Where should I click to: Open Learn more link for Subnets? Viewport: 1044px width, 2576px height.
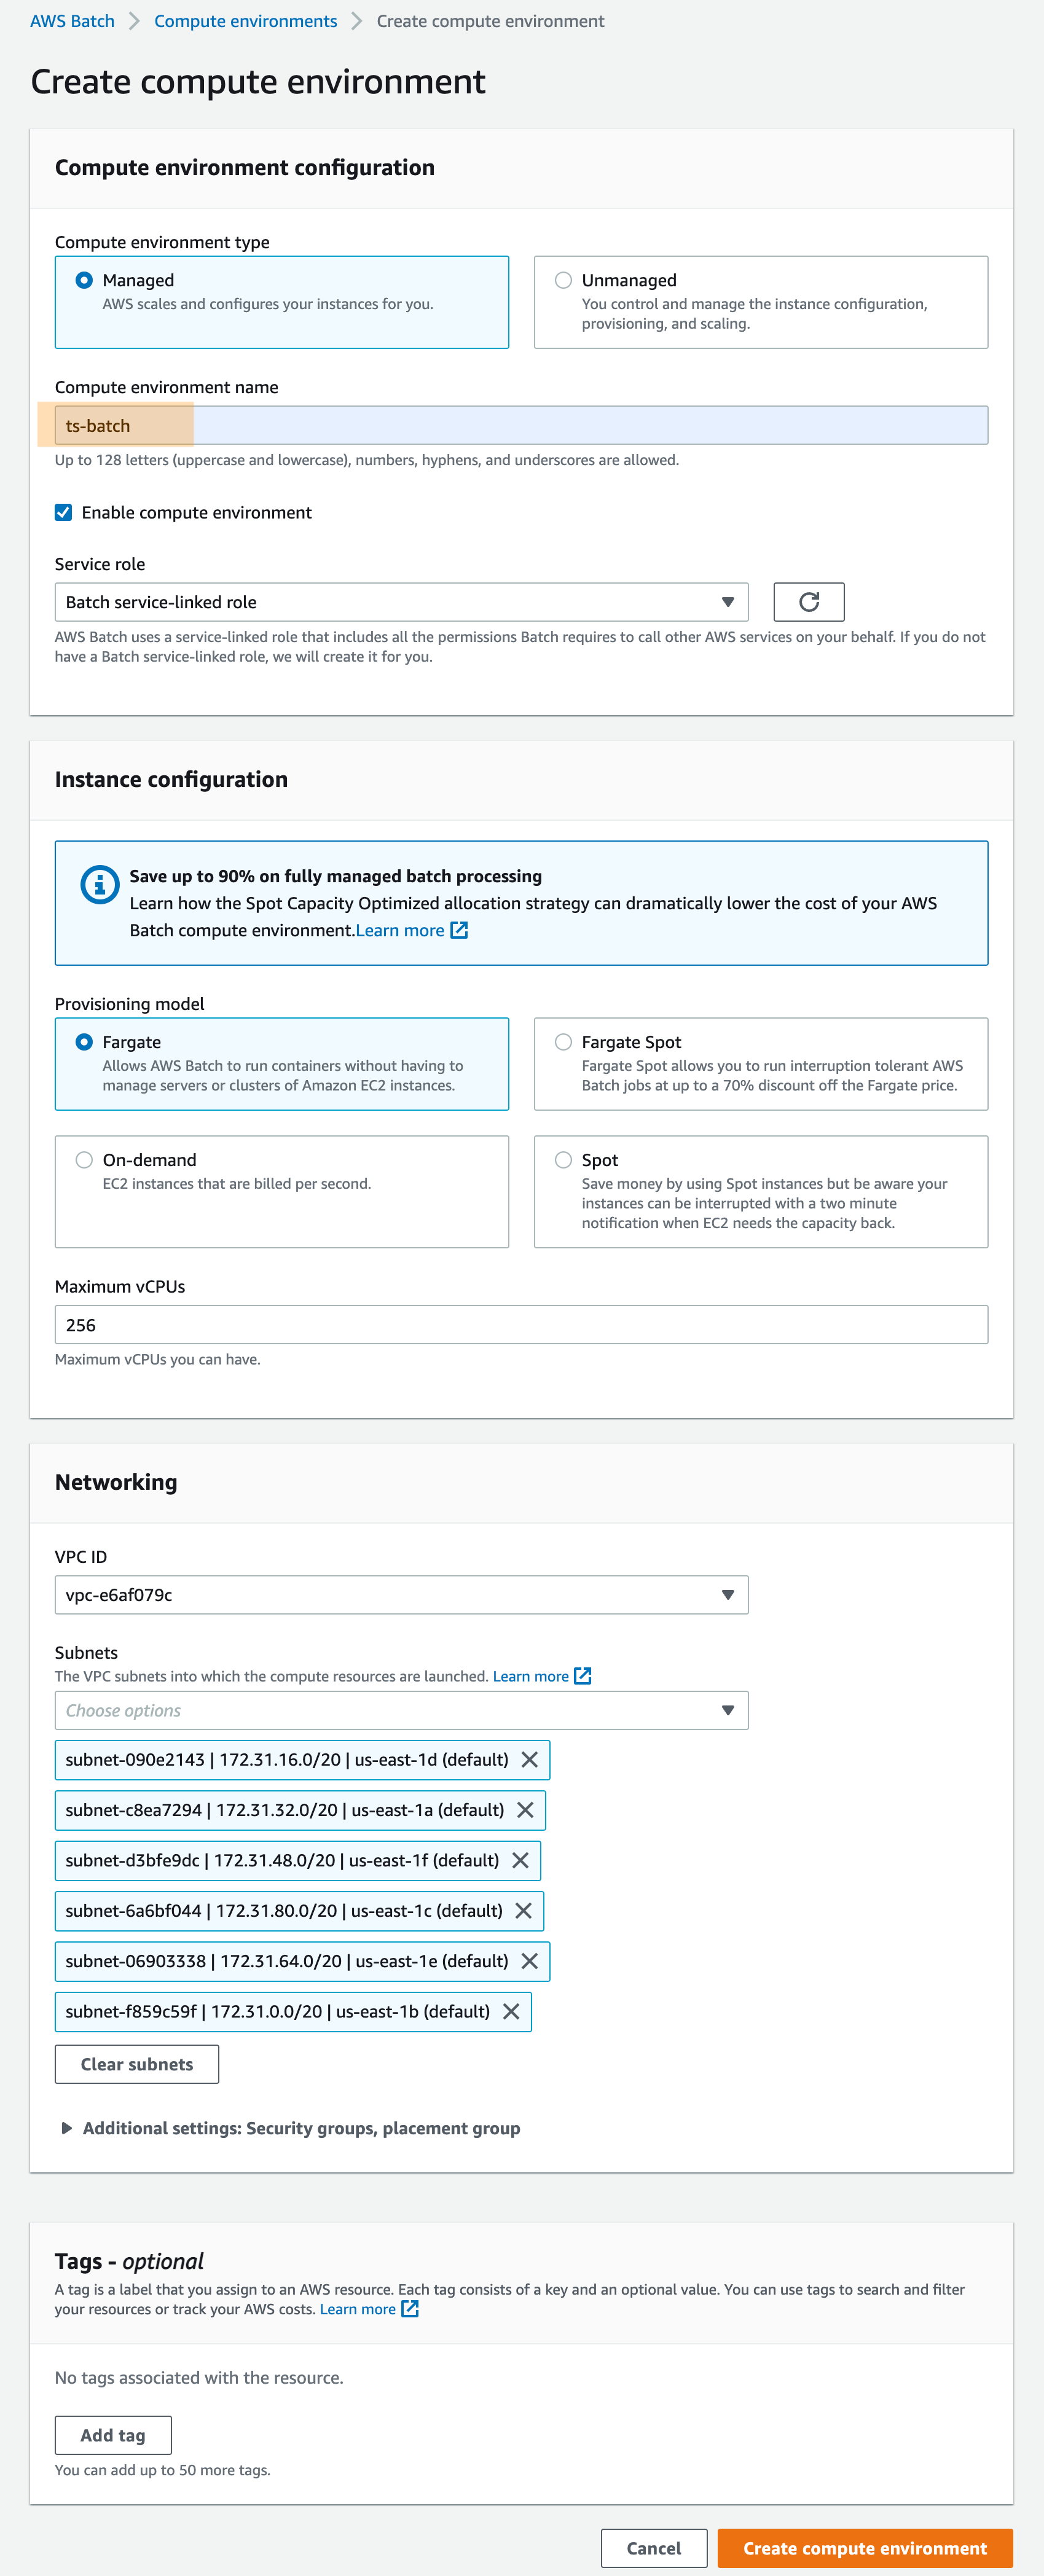point(530,1676)
